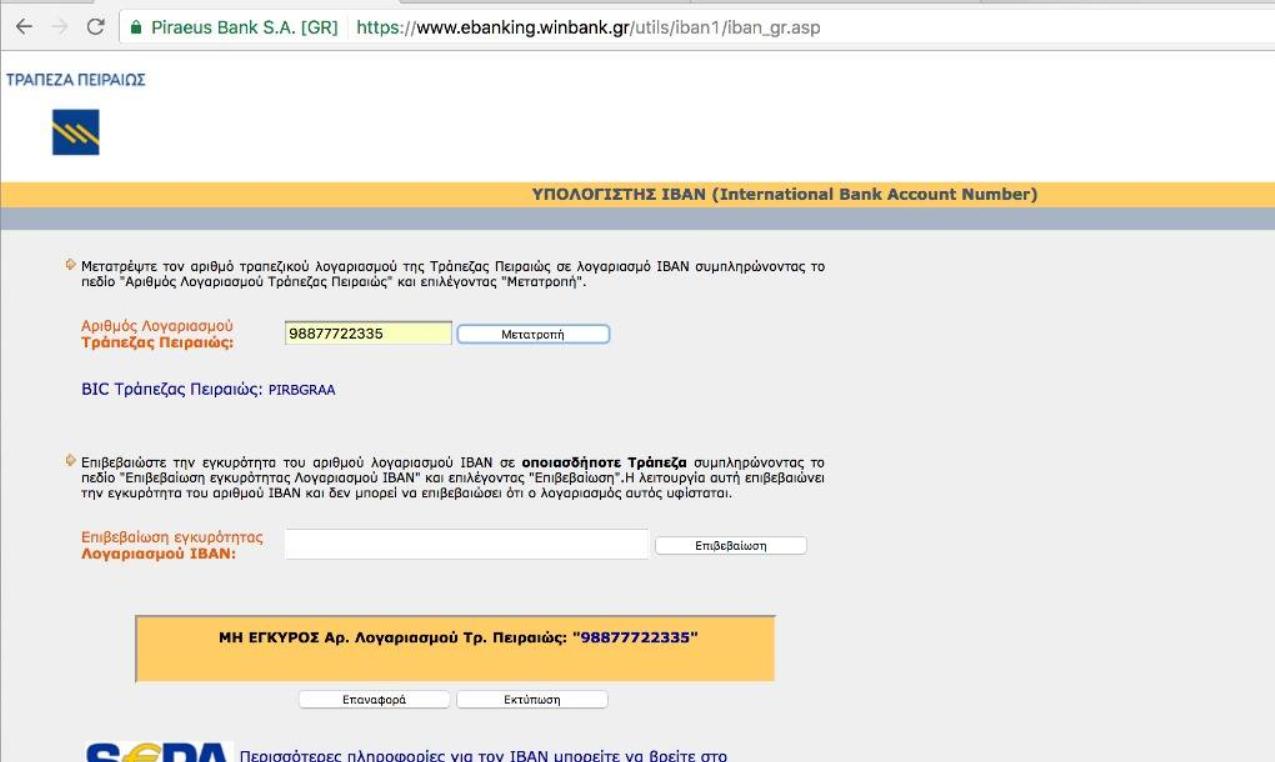Click the ΥΠΟΛΟΓΙΣΤΗΣ IBAN title bar

pyautogui.click(x=784, y=195)
